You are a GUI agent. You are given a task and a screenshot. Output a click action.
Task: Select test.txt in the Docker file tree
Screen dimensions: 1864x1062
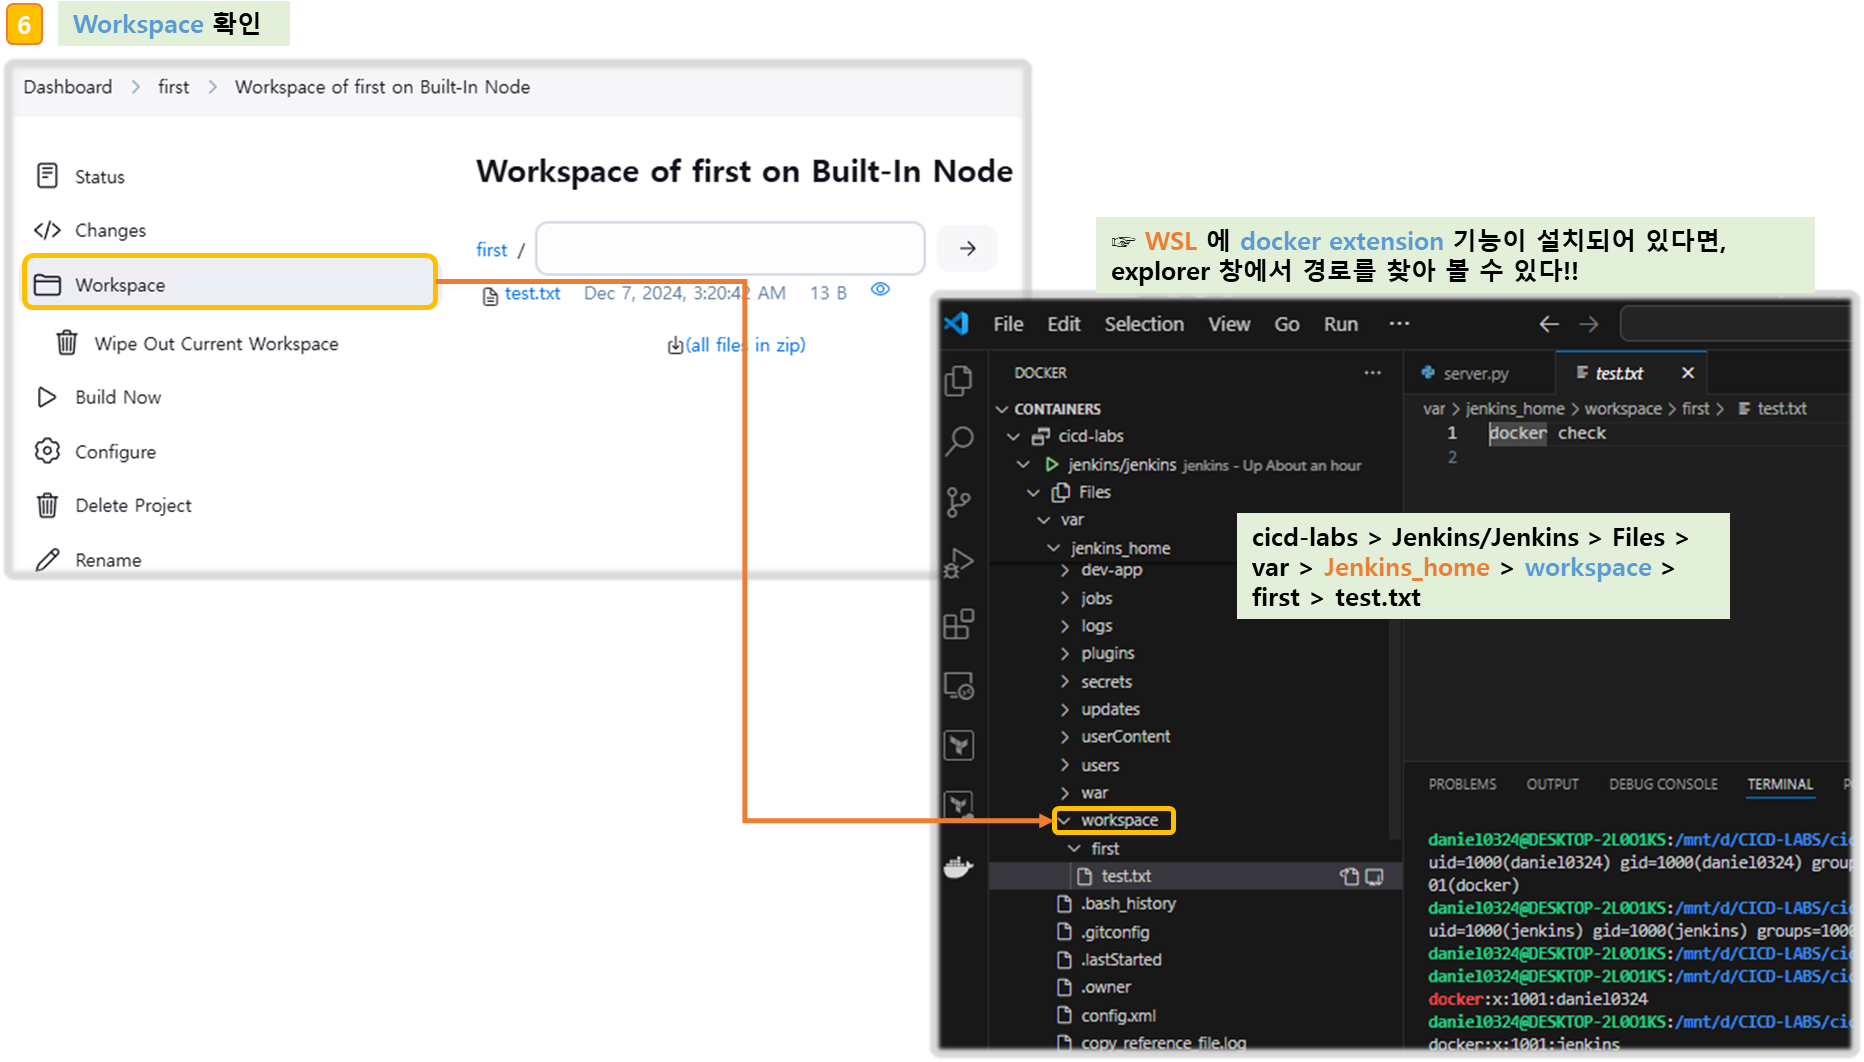click(1126, 876)
